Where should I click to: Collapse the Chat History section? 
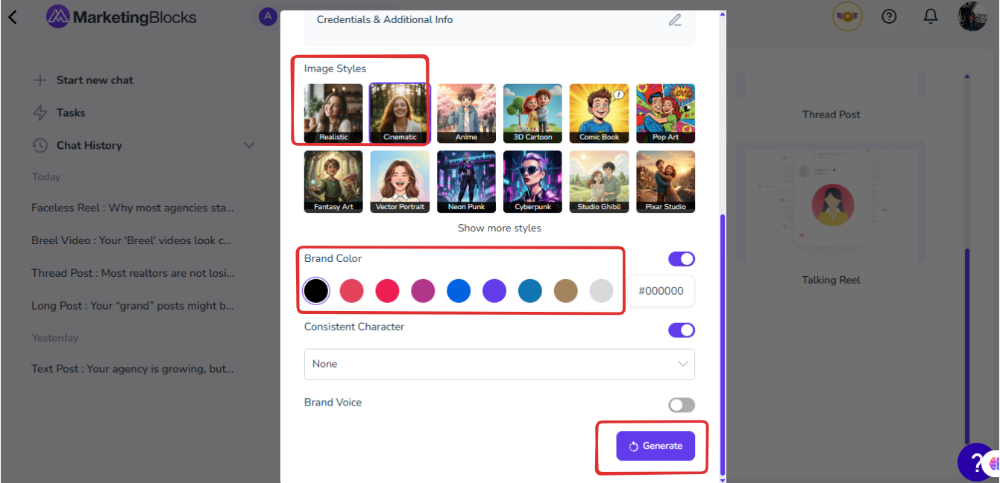[249, 146]
